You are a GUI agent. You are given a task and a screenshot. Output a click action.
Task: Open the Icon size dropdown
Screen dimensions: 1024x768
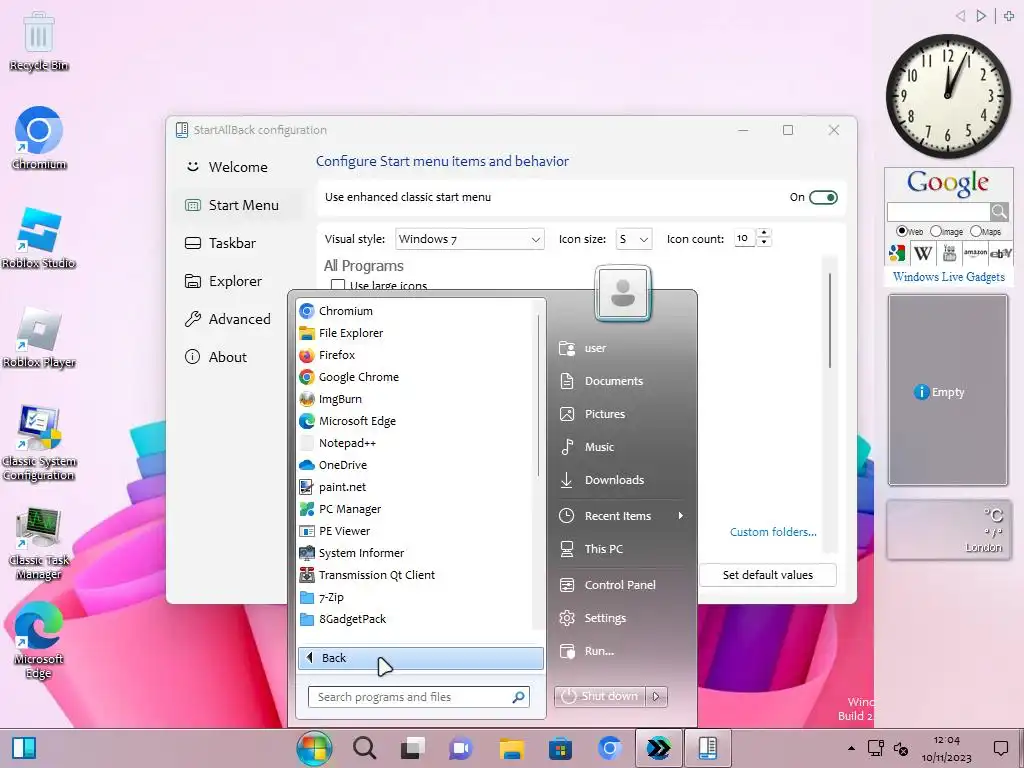[633, 239]
